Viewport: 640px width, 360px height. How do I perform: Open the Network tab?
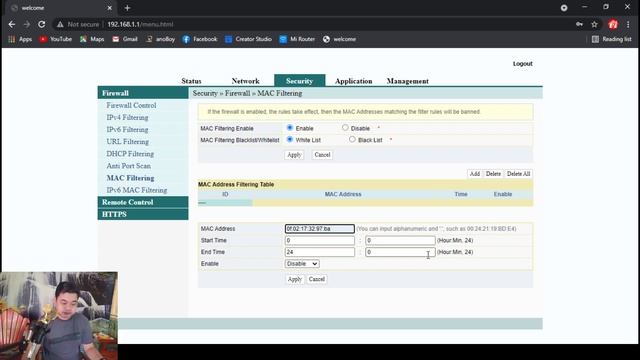245,81
